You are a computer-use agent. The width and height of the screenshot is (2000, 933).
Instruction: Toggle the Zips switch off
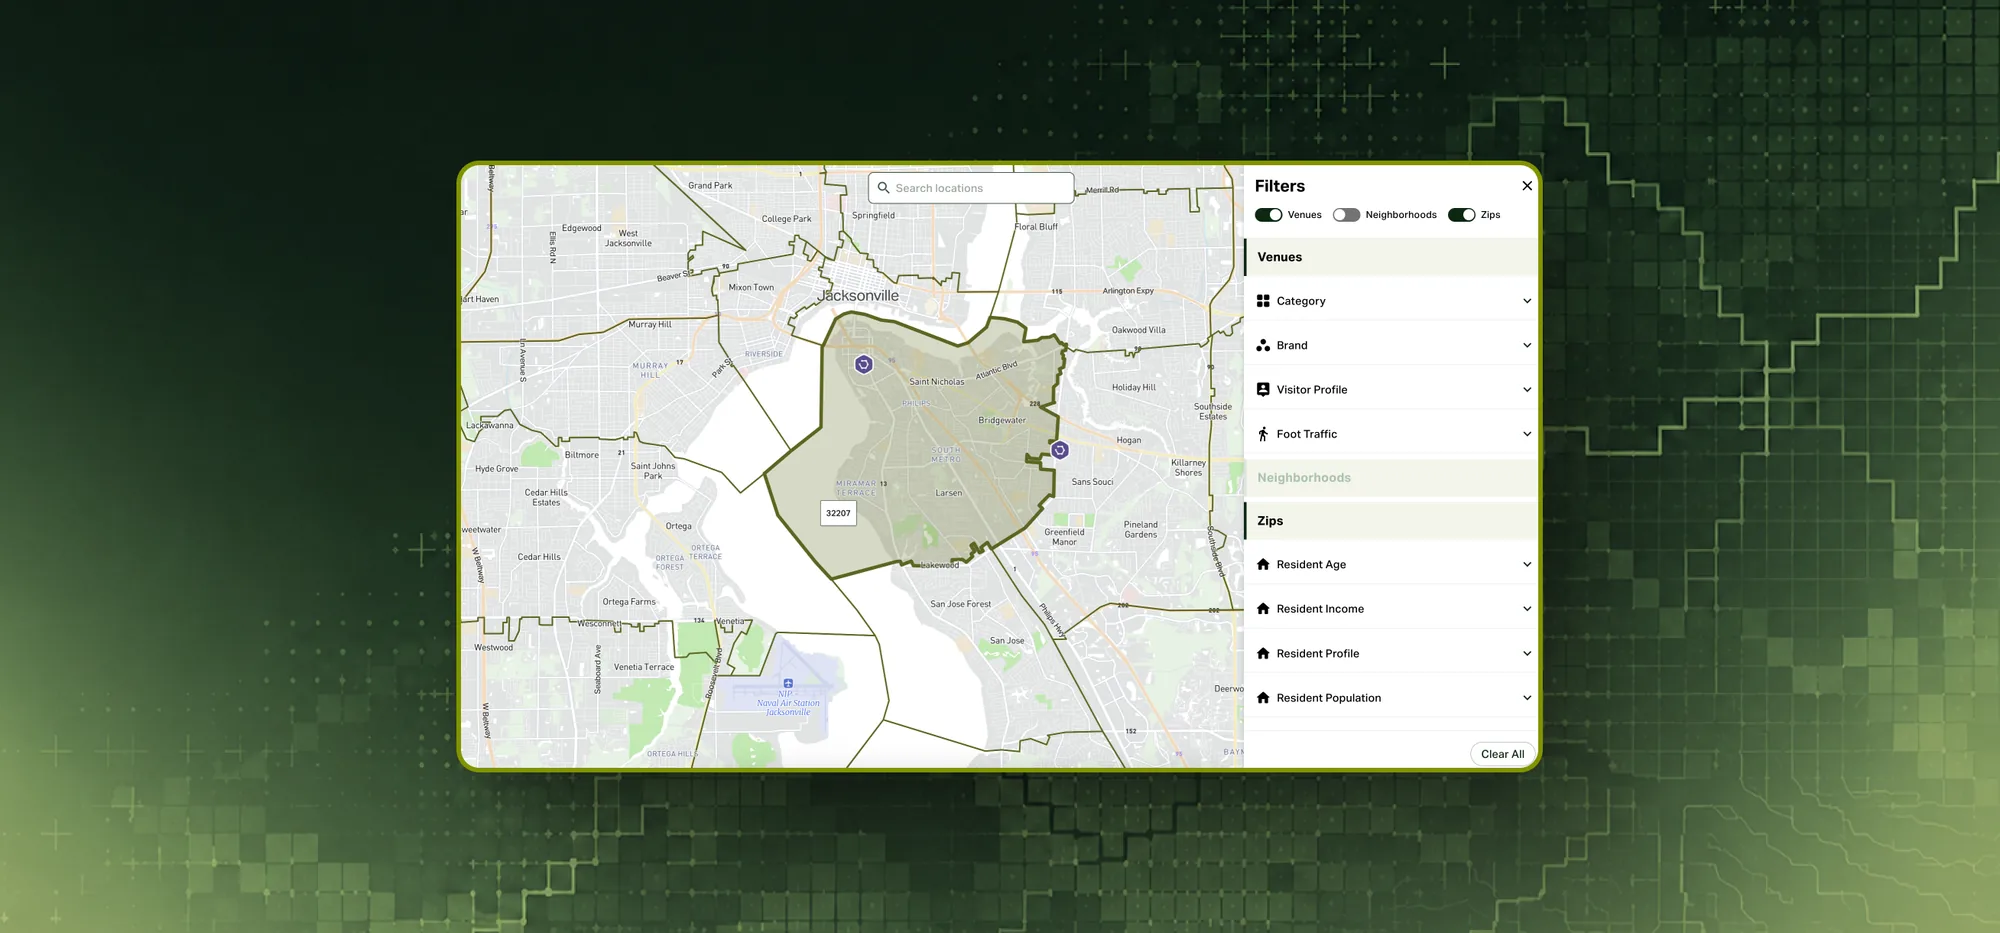(x=1461, y=215)
